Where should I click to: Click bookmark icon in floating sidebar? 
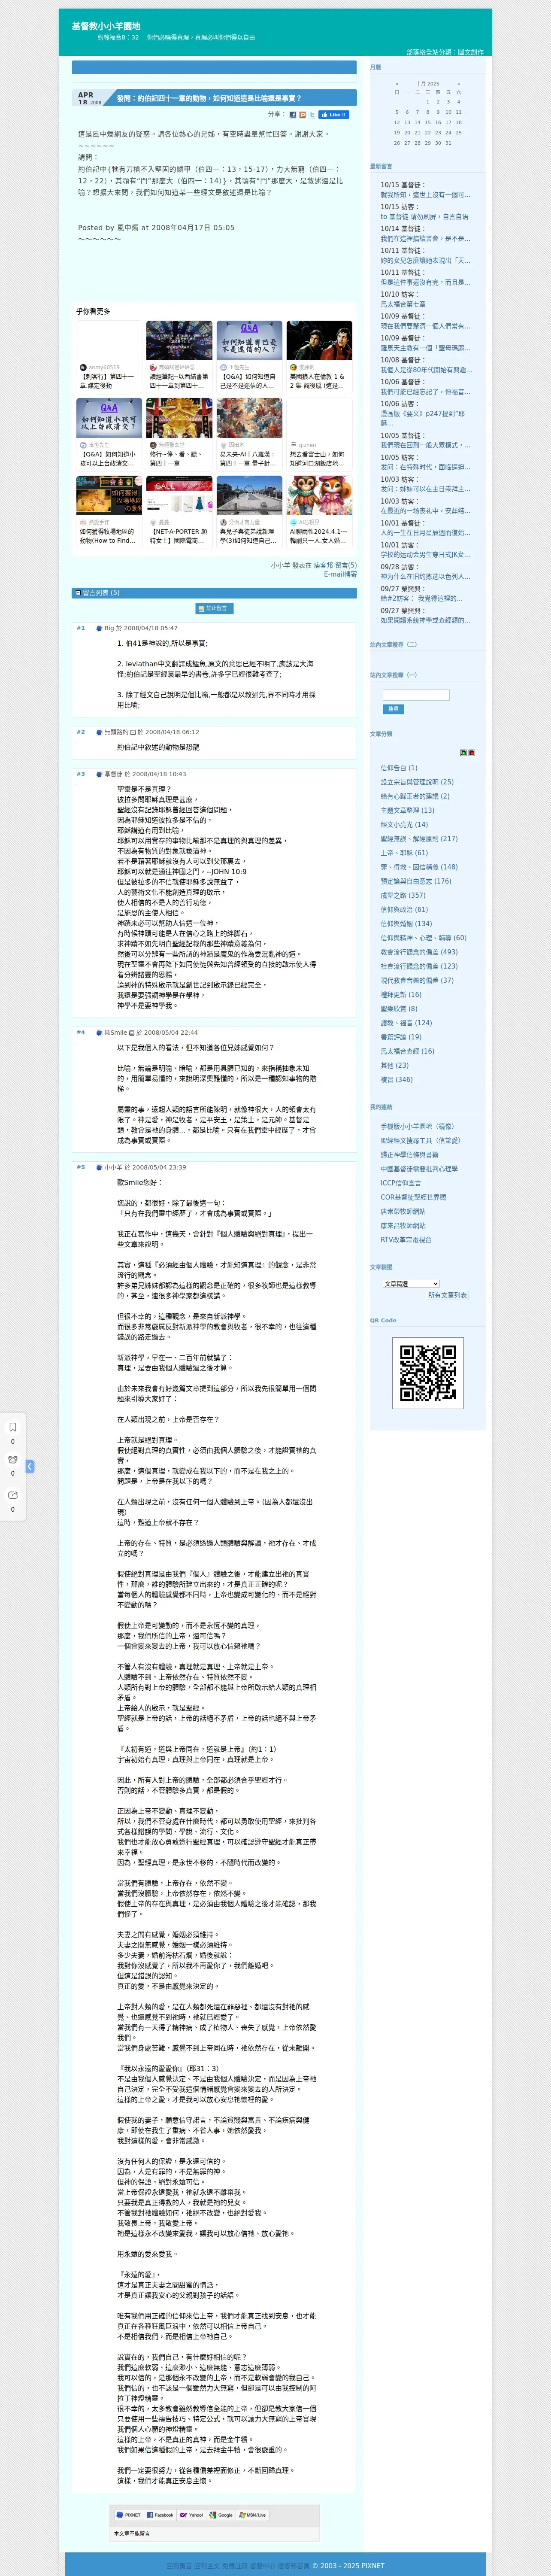click(x=13, y=1427)
